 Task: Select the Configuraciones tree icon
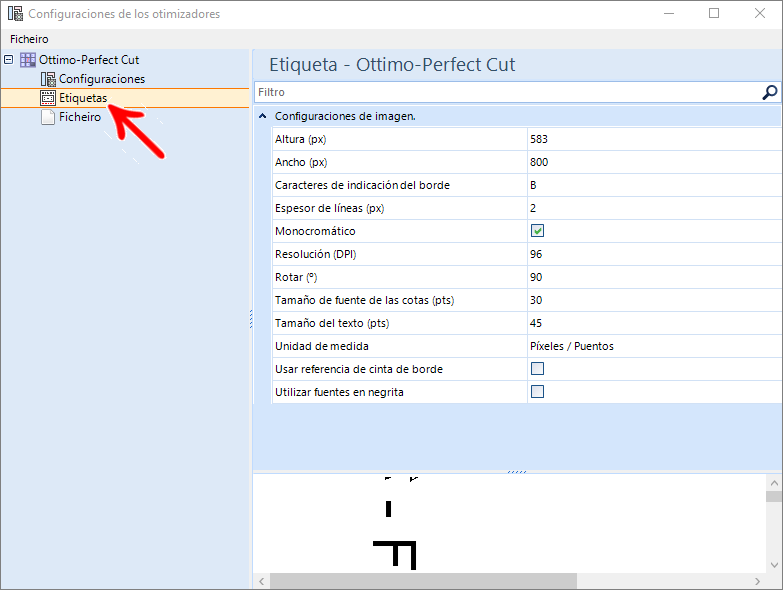pyautogui.click(x=48, y=79)
